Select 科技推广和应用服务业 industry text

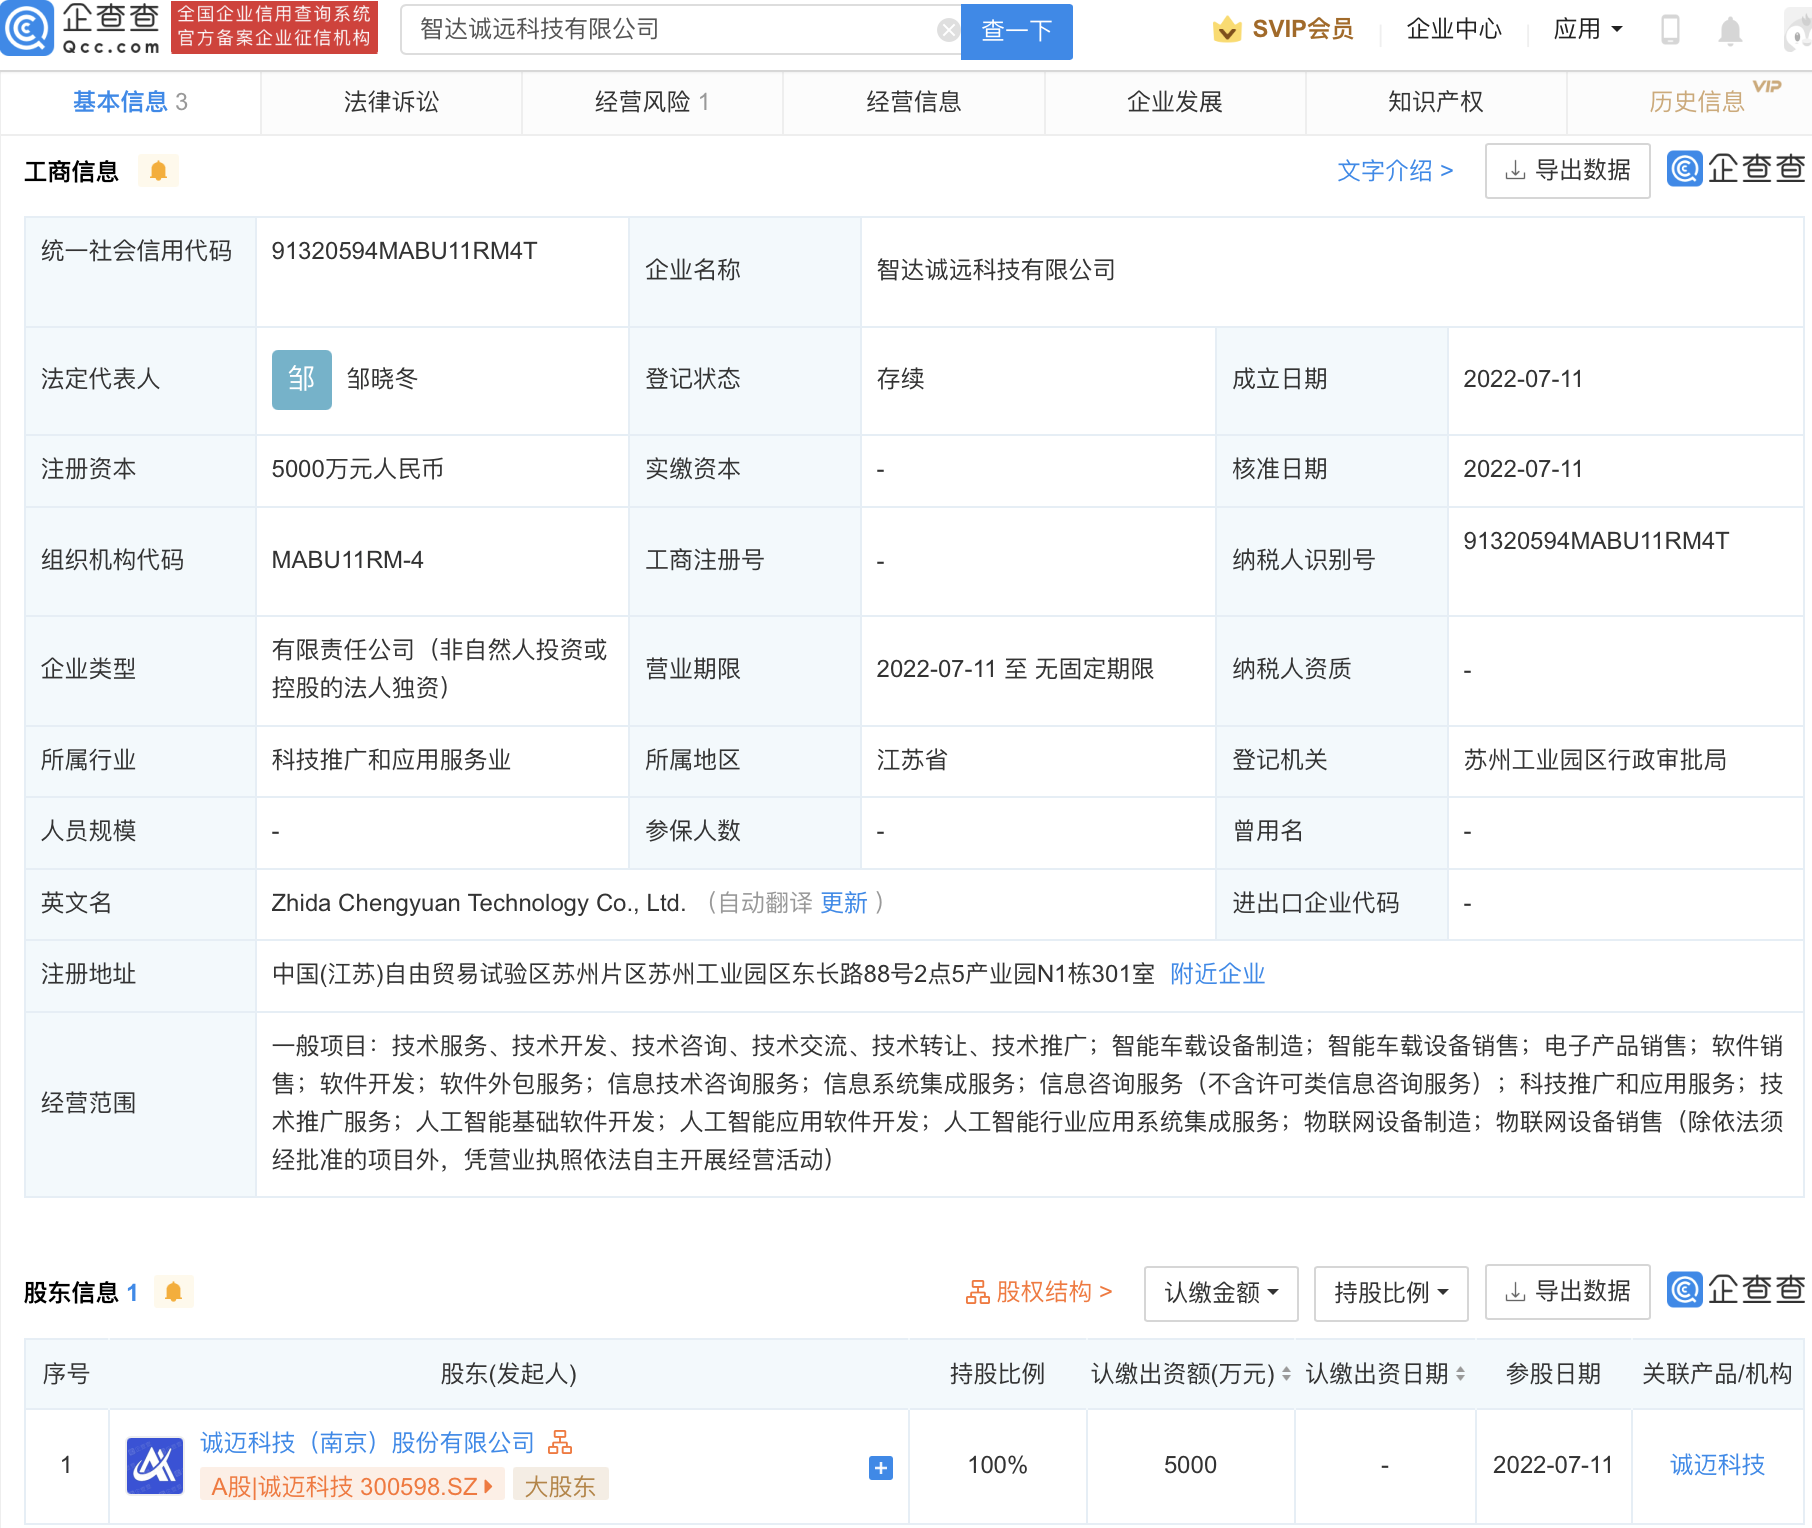point(391,760)
